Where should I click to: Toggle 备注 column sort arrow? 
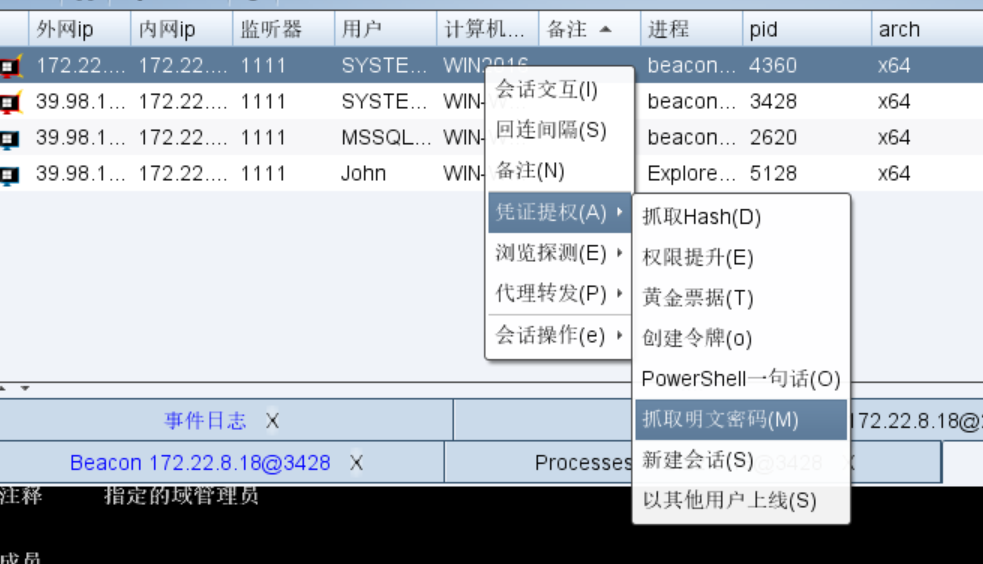[x=605, y=29]
